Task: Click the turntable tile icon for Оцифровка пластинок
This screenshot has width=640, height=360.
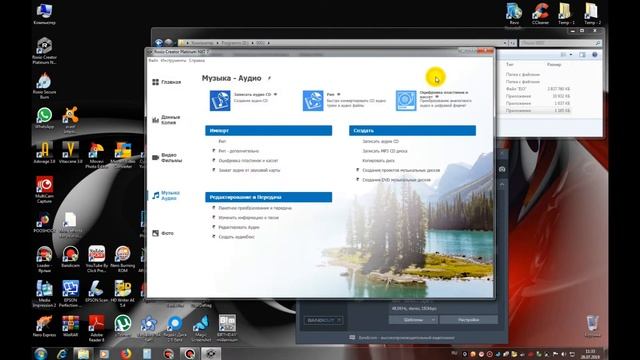Action: [406, 100]
